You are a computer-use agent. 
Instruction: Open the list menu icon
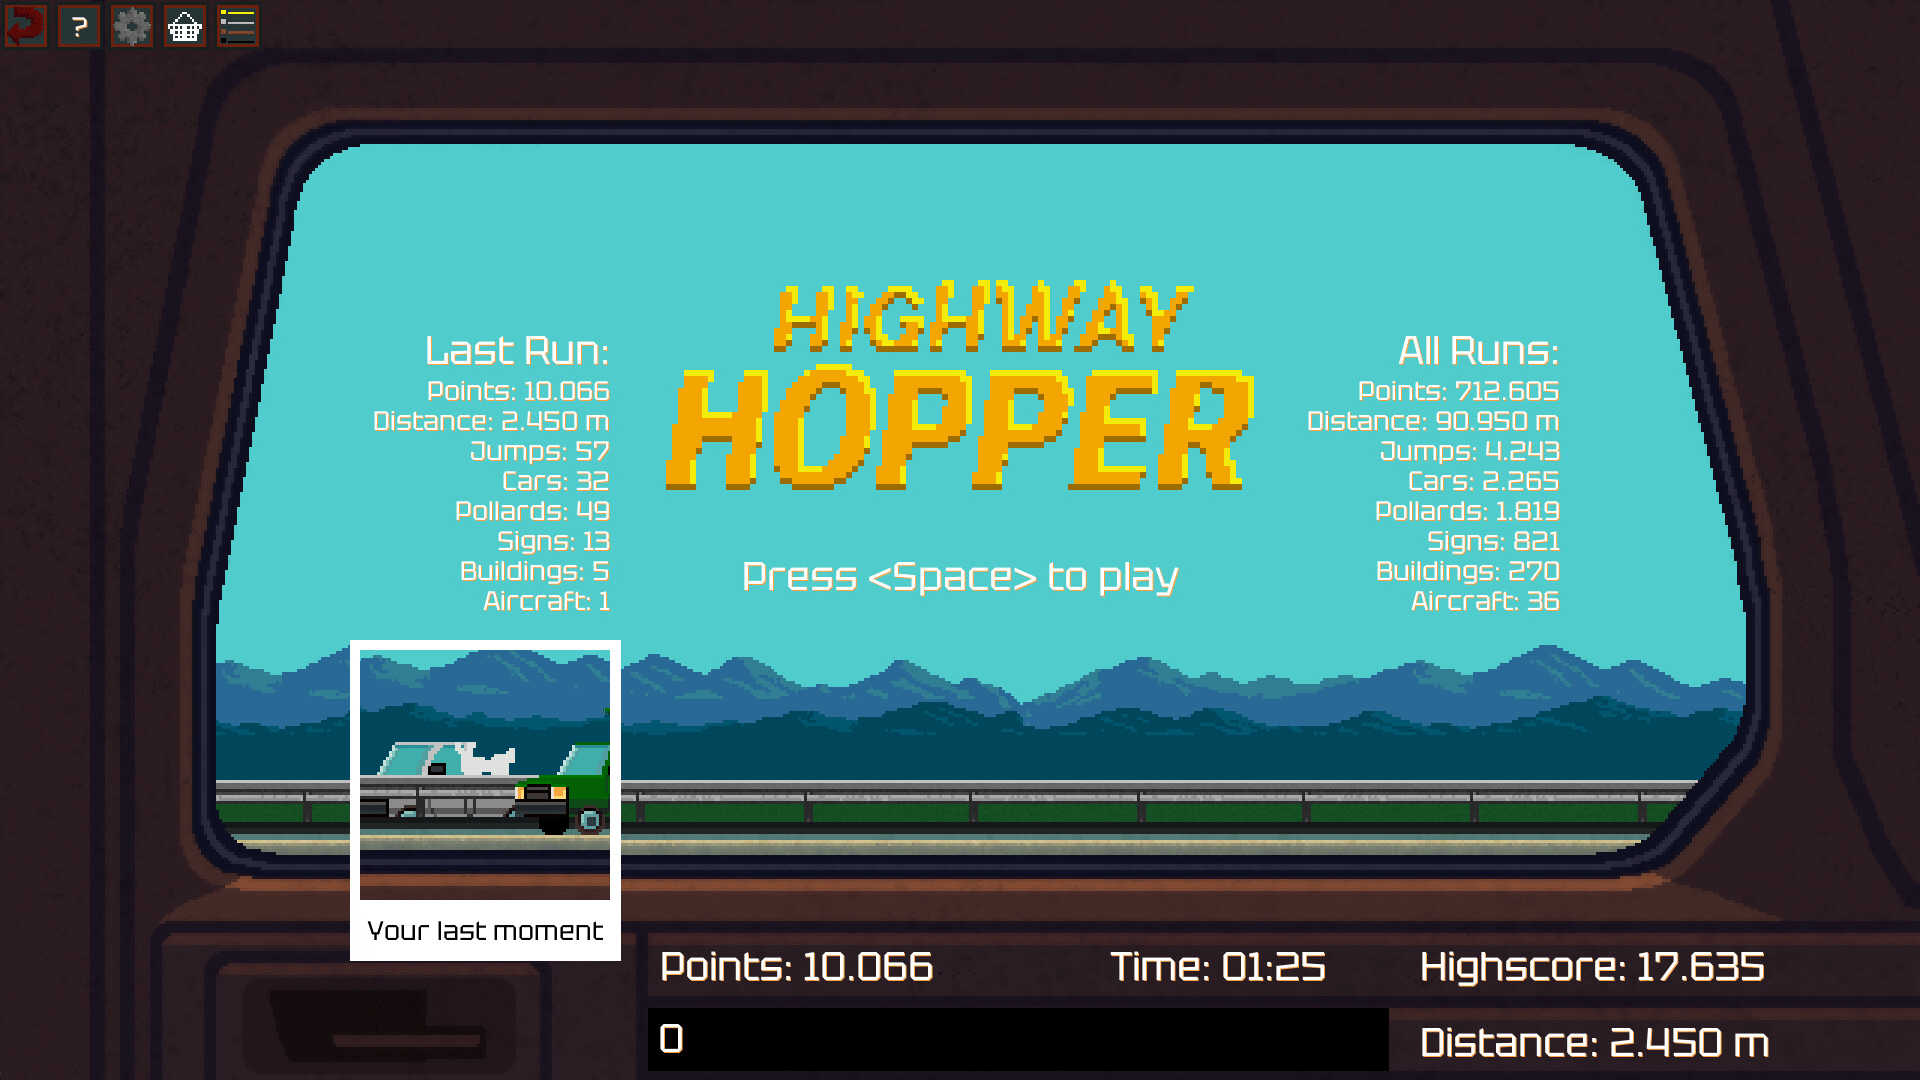tap(238, 26)
